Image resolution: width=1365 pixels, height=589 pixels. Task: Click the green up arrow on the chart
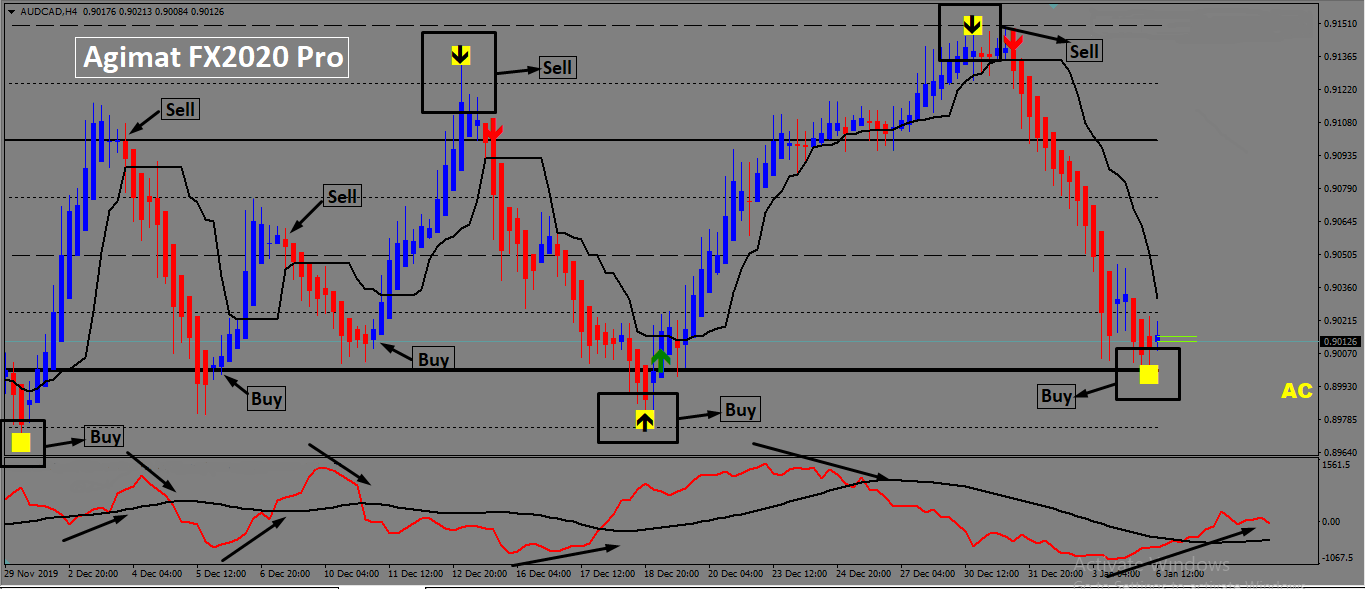click(x=660, y=361)
